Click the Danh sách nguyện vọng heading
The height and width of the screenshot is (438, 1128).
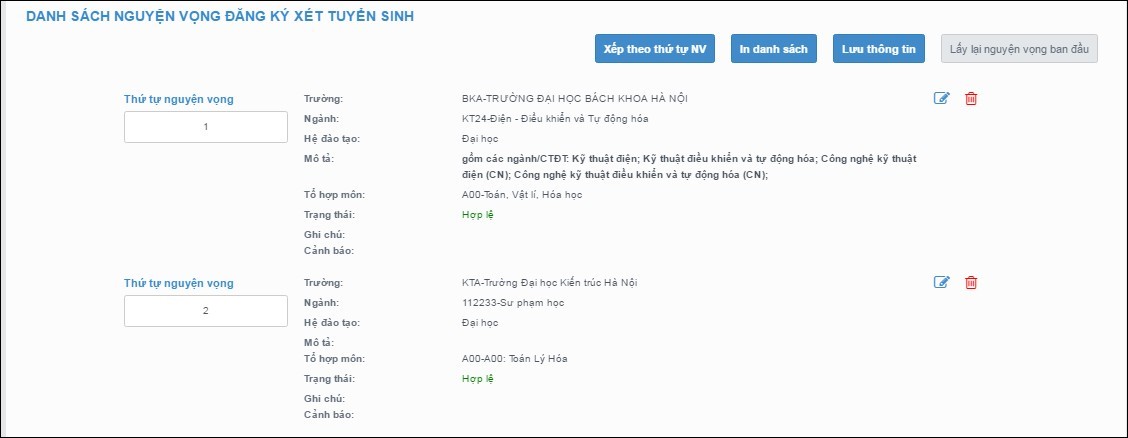coord(220,17)
